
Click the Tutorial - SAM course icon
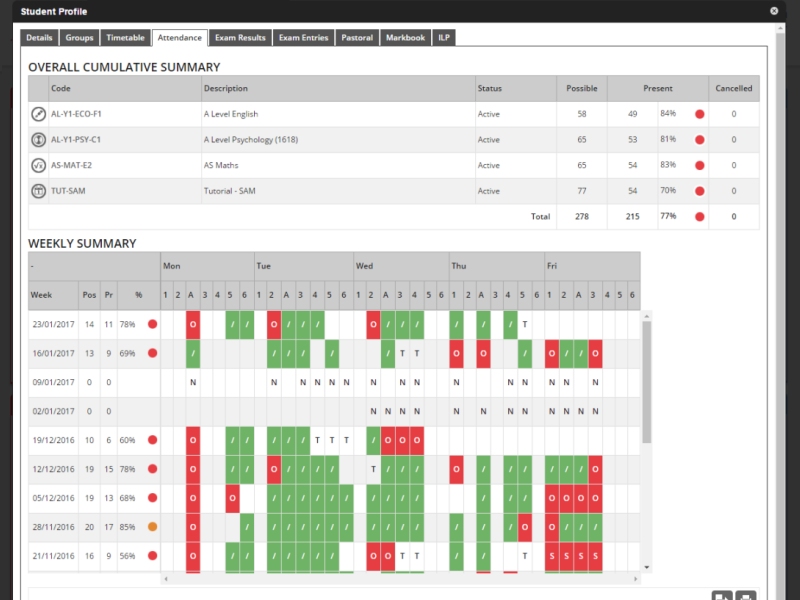pos(39,192)
